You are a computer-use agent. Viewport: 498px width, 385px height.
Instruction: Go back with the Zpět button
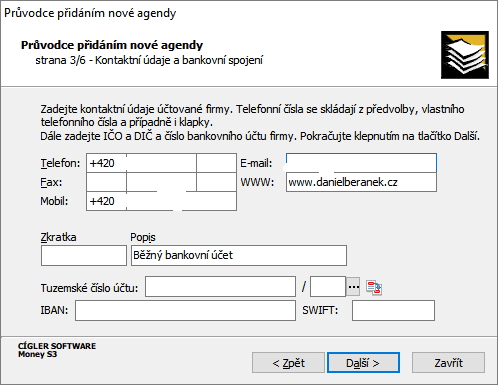(288, 362)
